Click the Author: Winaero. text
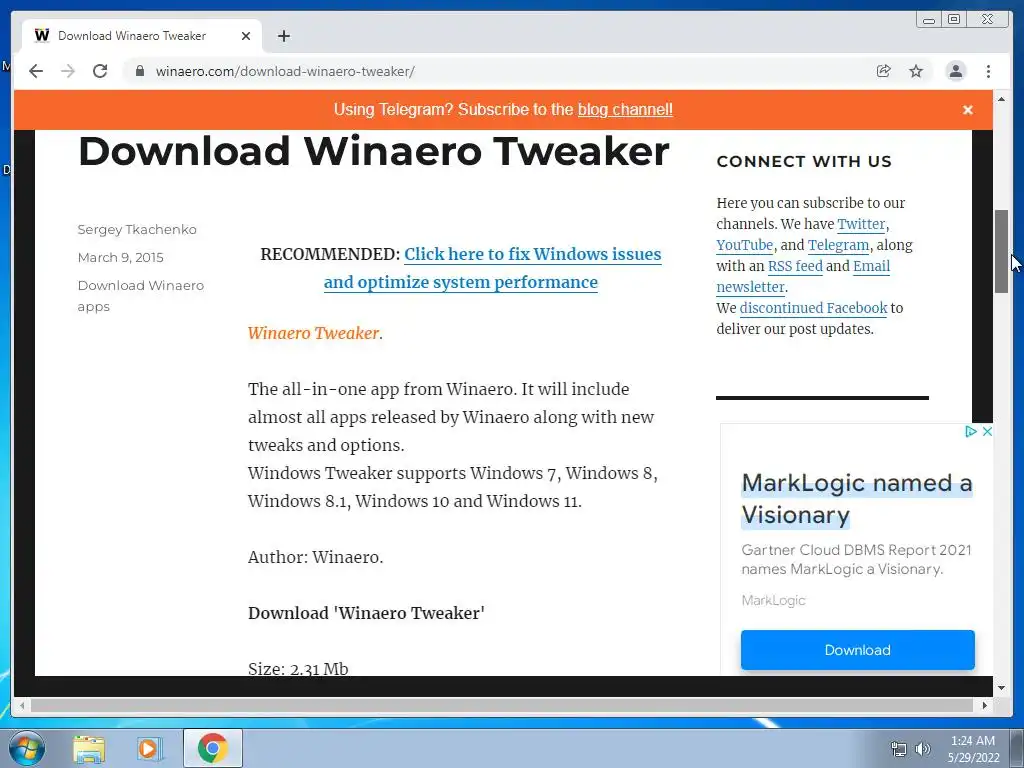 [x=315, y=557]
